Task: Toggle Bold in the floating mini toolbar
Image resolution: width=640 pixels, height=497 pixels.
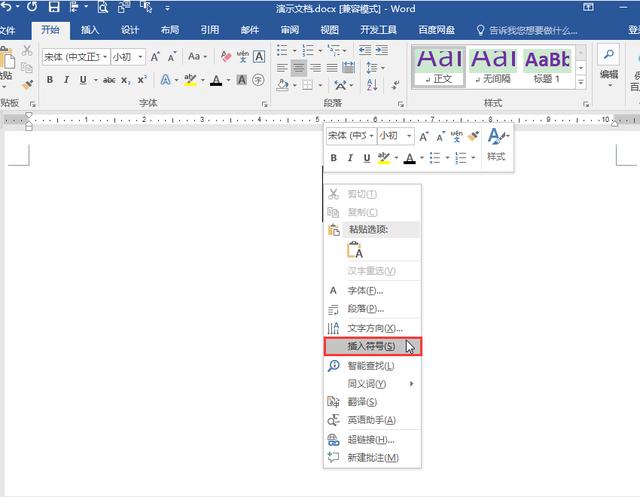Action: point(334,158)
